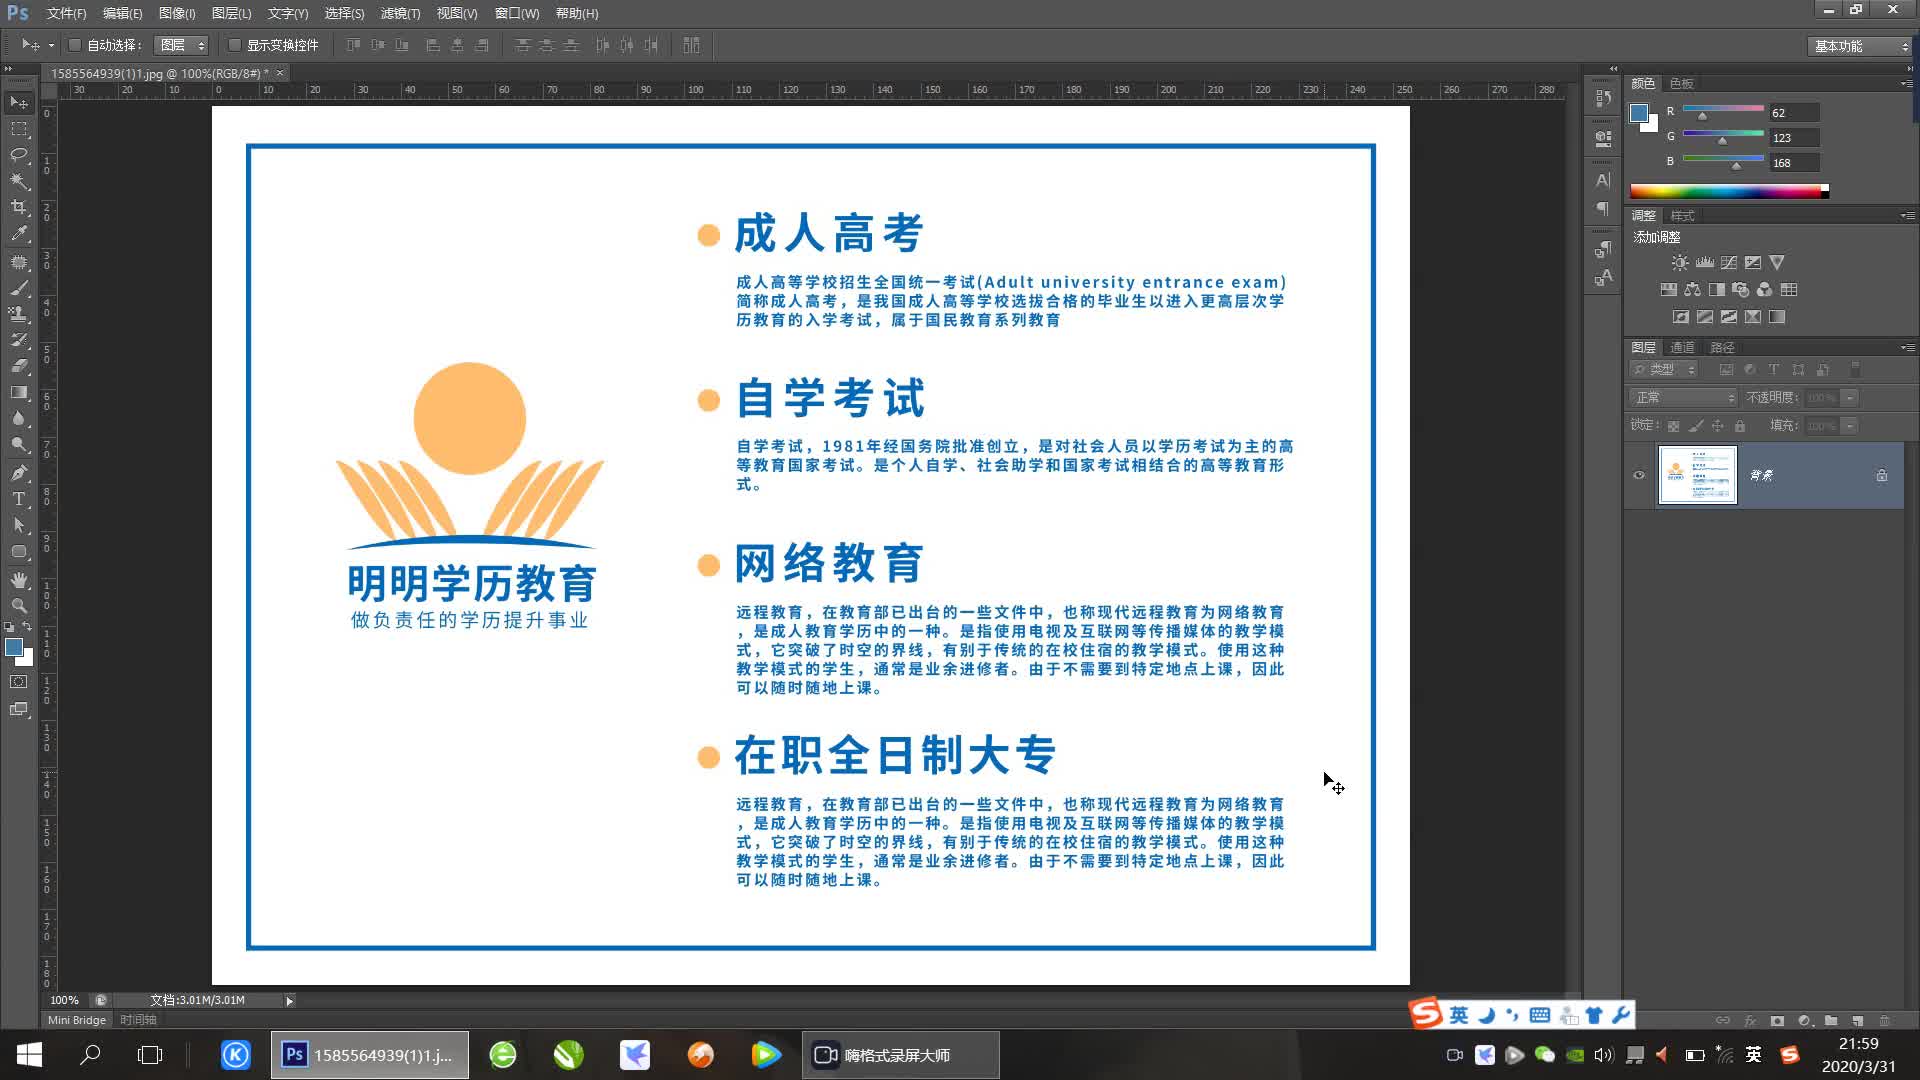Screen dimensions: 1920x1080
Task: Click the 背景 layer thumbnail
Action: click(1697, 475)
